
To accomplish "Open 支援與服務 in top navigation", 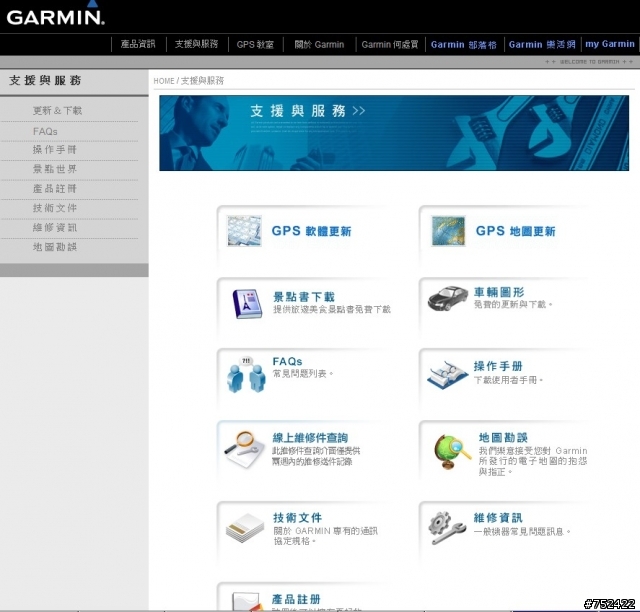I will coord(196,44).
